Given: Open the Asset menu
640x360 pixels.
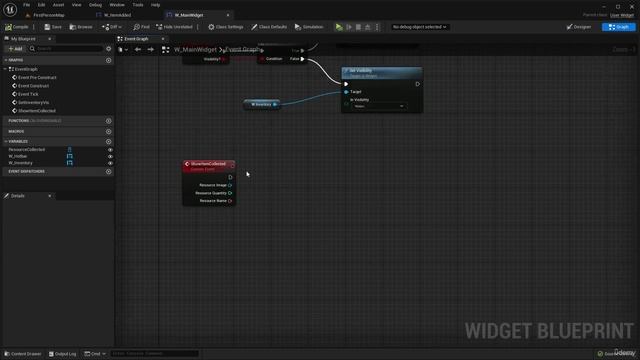Looking at the screenshot, I should [58, 5].
